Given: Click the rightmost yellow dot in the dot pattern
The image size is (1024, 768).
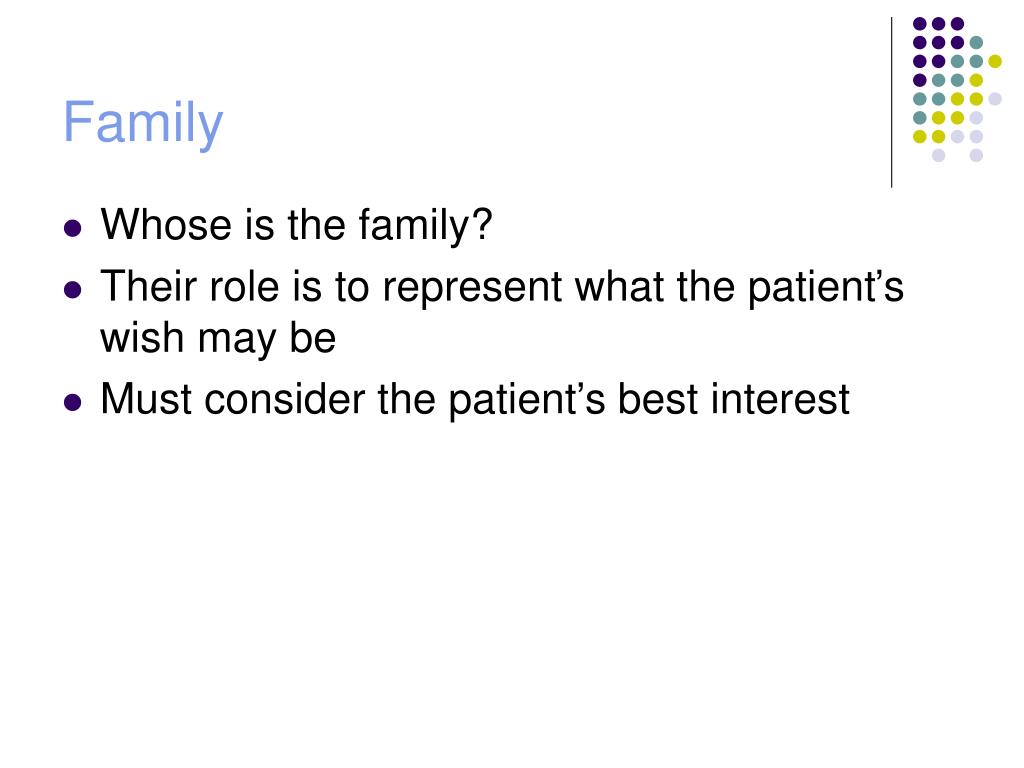Looking at the screenshot, I should [995, 61].
